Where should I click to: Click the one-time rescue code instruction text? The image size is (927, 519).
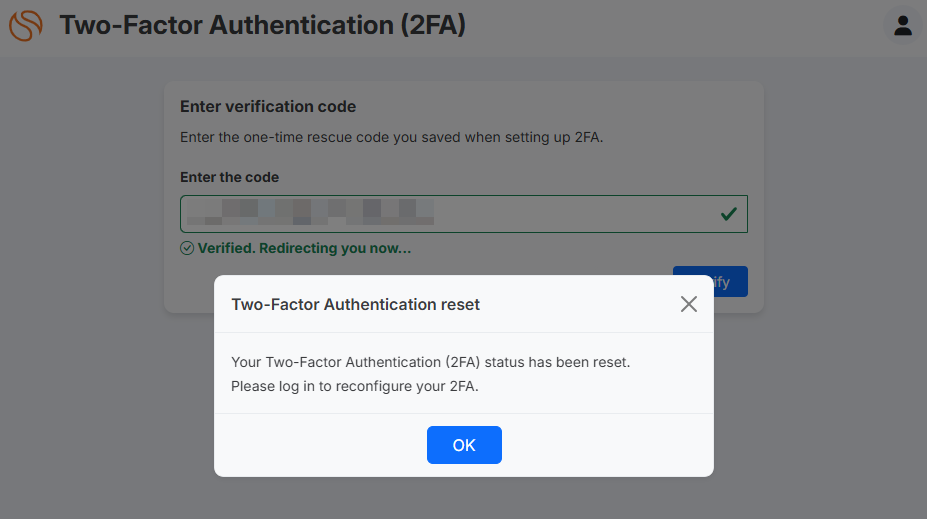(391, 137)
